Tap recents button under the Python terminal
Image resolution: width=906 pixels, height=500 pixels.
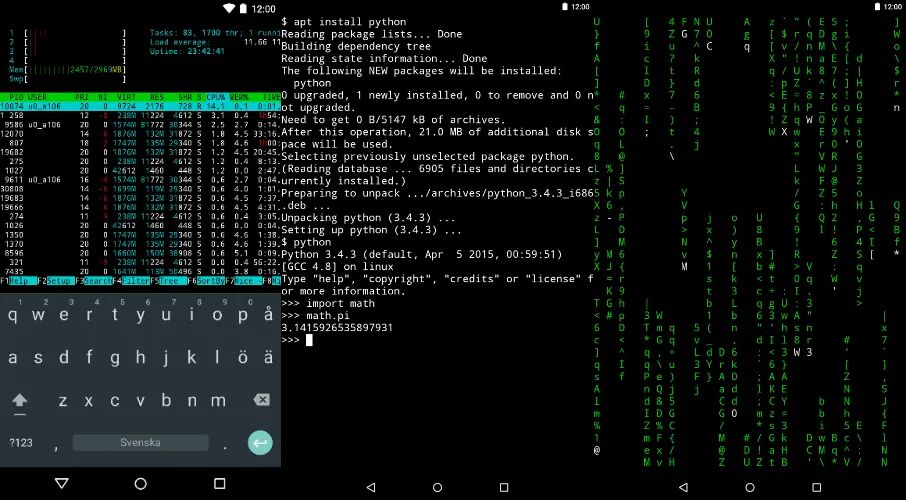504,488
